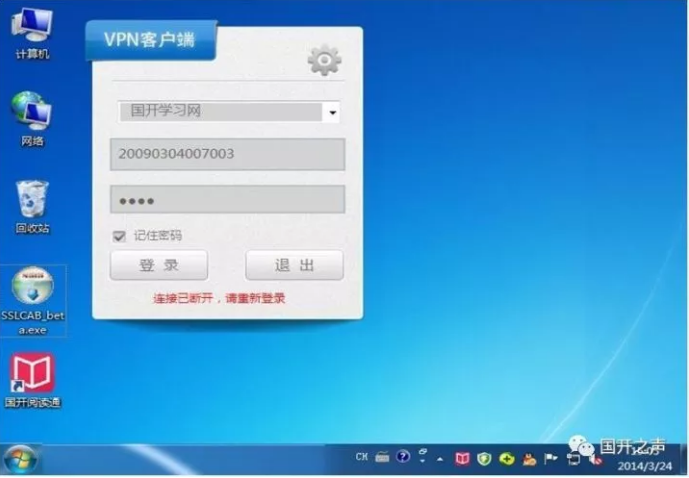The image size is (689, 478).
Task: Expand the 国开学习网 server dropdown arrow
Action: [332, 112]
